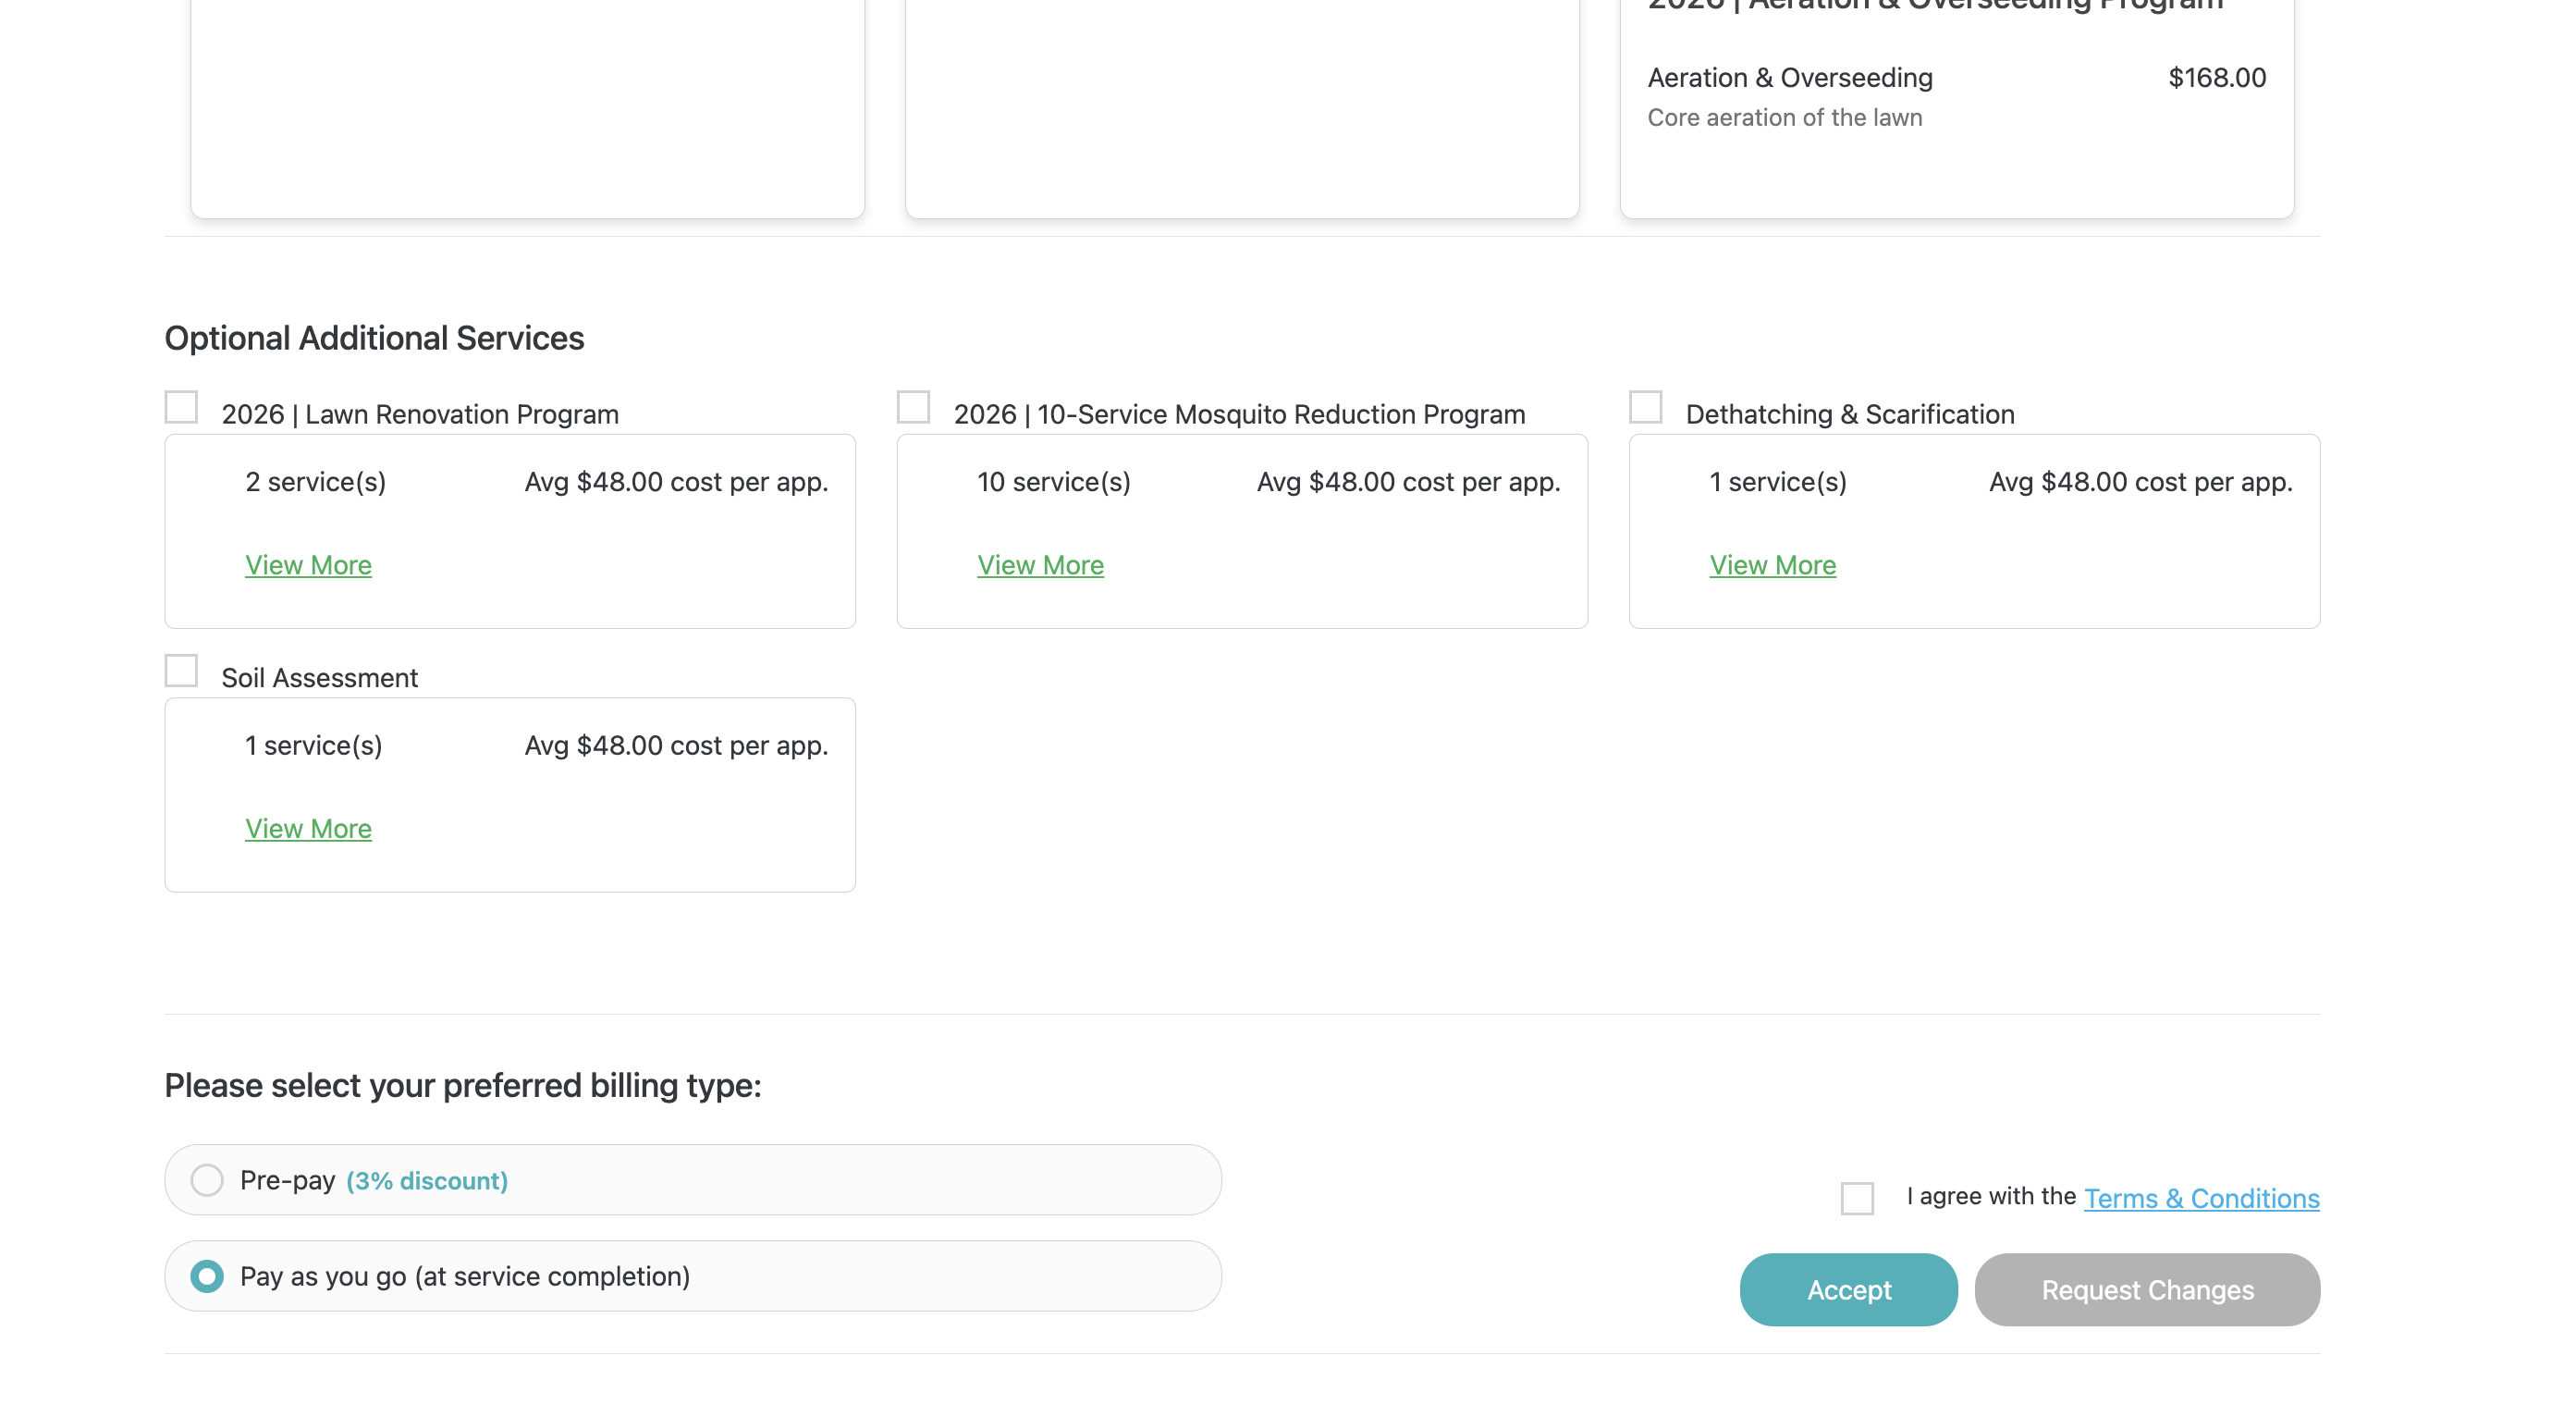This screenshot has width=2576, height=1417.
Task: Open the Terms & Conditions link
Action: click(2201, 1198)
